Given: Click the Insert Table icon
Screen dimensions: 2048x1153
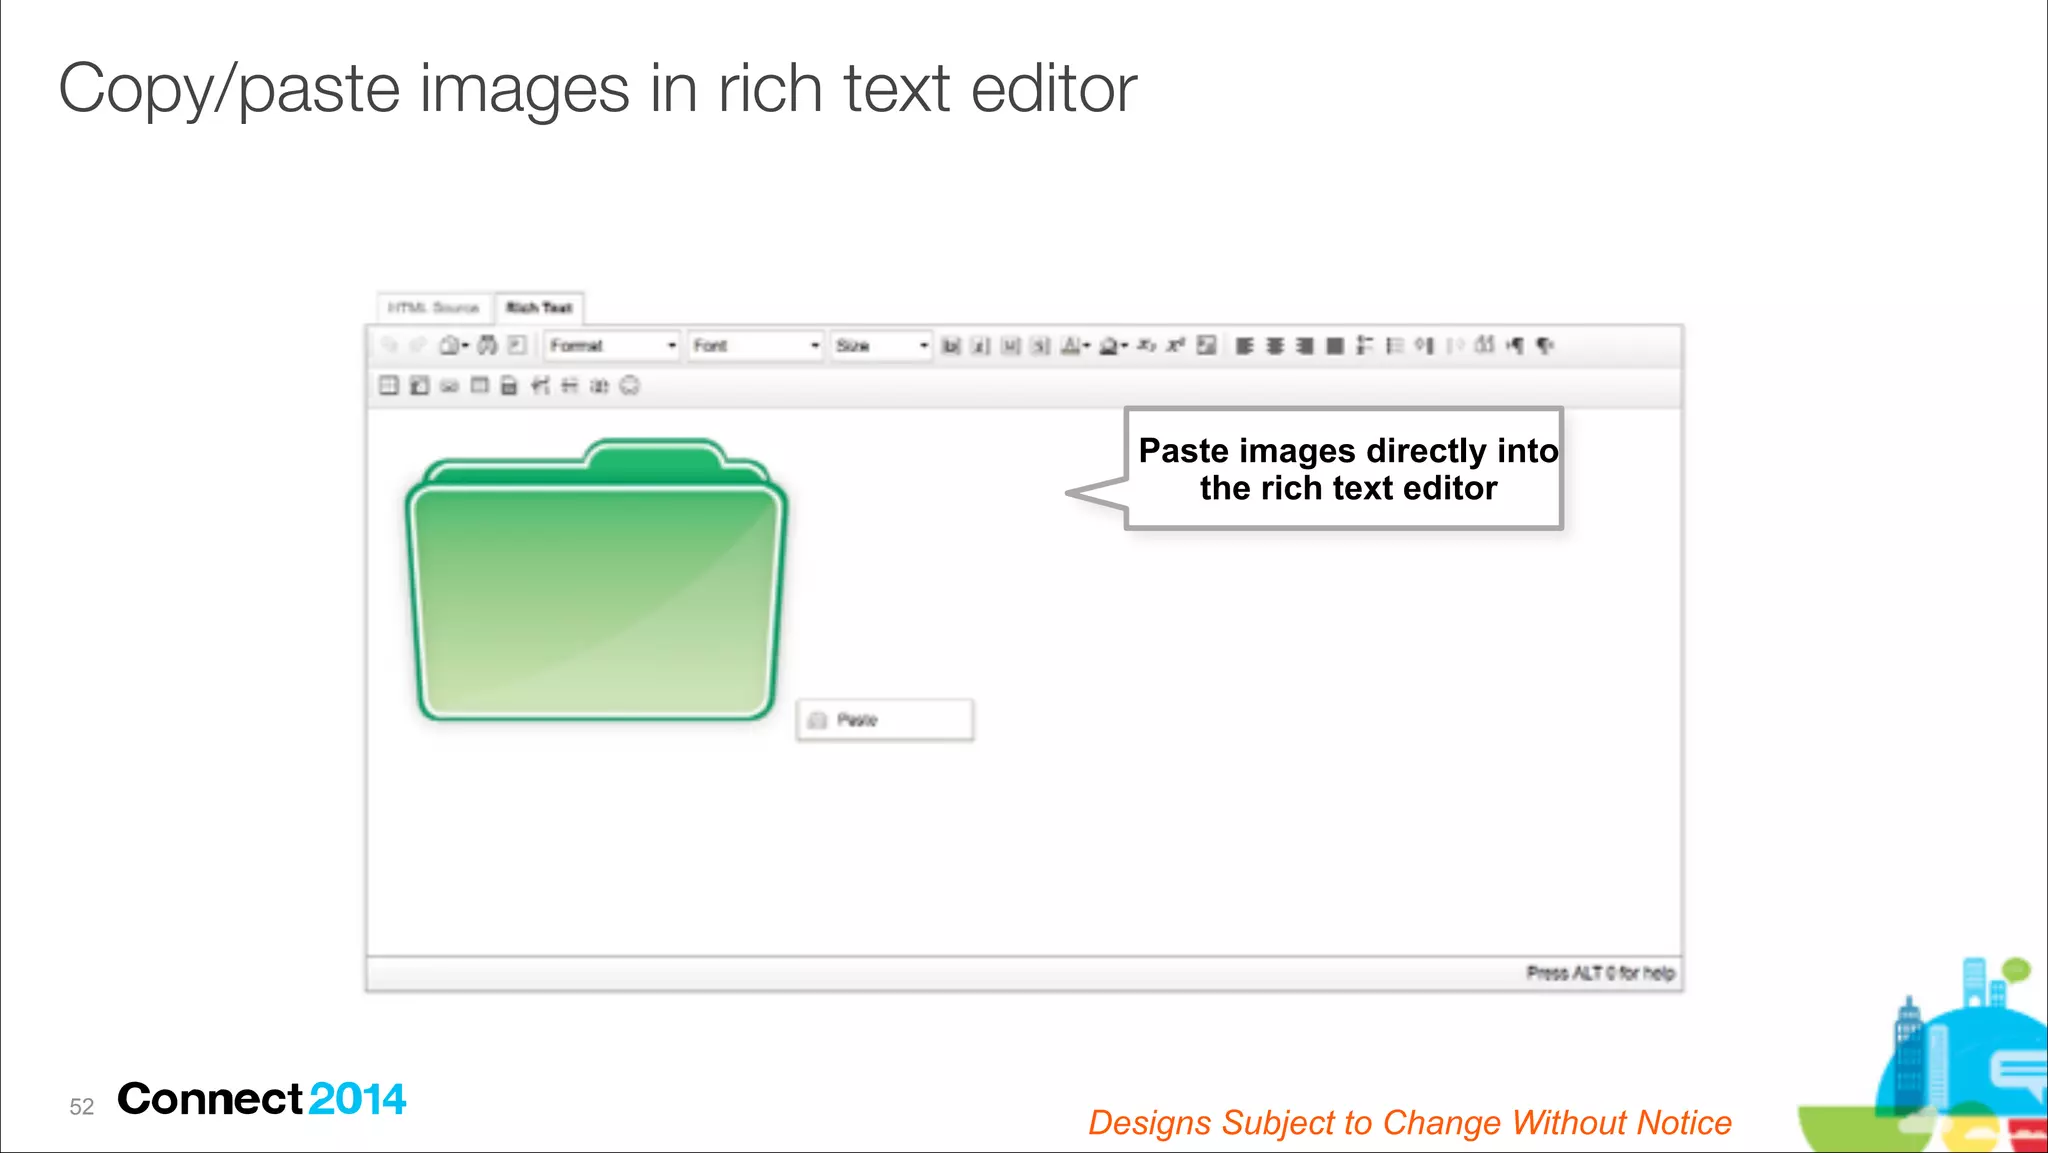Looking at the screenshot, I should 389,386.
